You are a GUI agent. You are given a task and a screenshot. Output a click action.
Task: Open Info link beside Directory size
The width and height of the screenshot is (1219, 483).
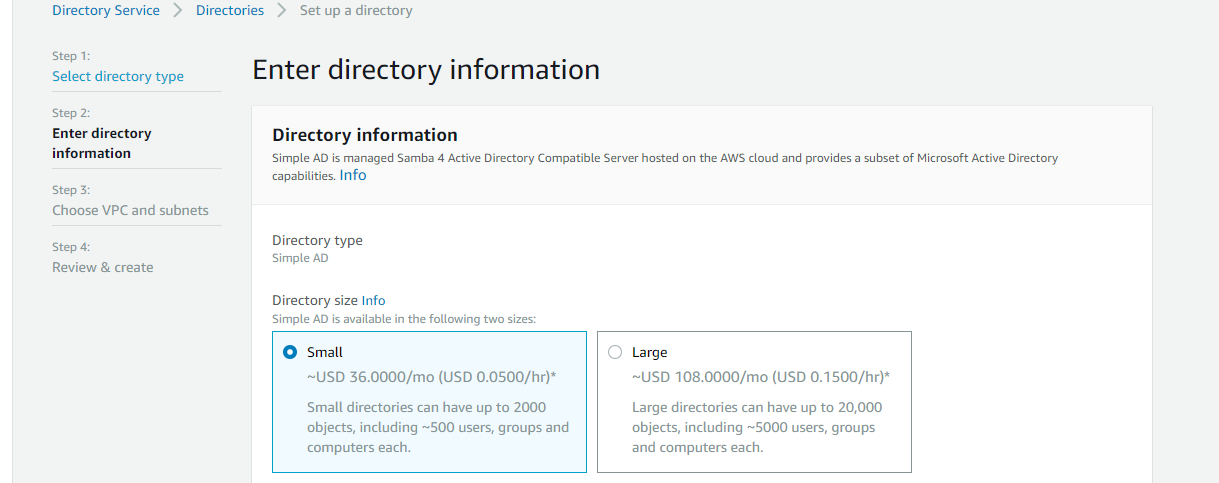[x=373, y=300]
